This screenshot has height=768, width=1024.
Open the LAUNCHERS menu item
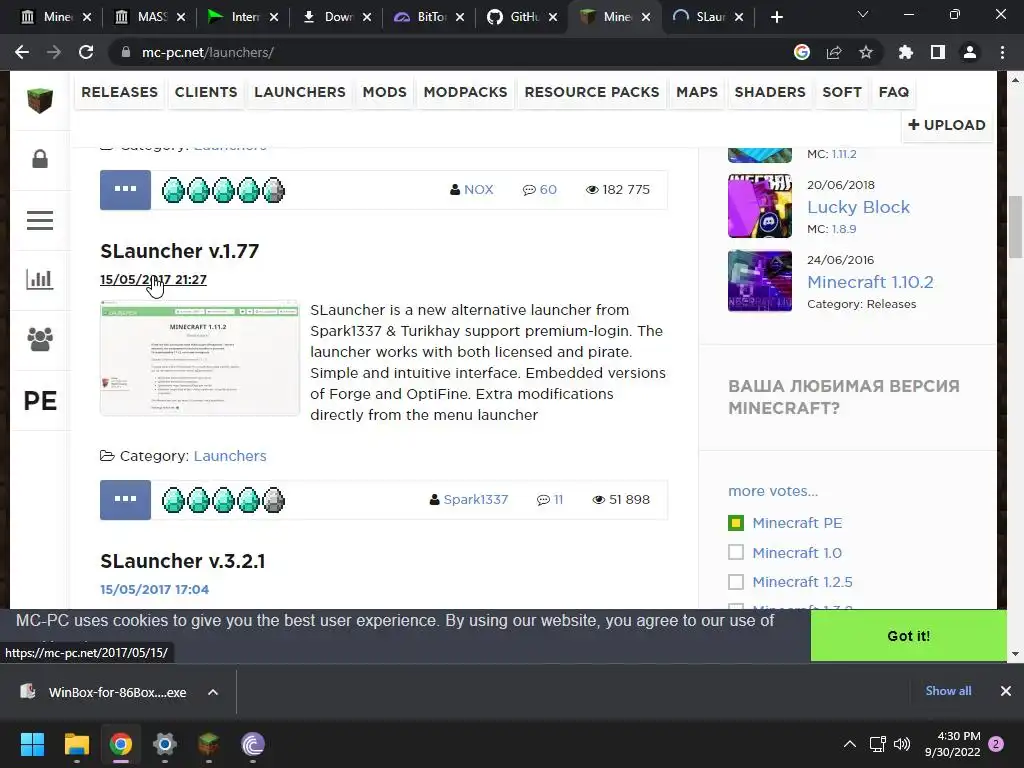click(300, 92)
